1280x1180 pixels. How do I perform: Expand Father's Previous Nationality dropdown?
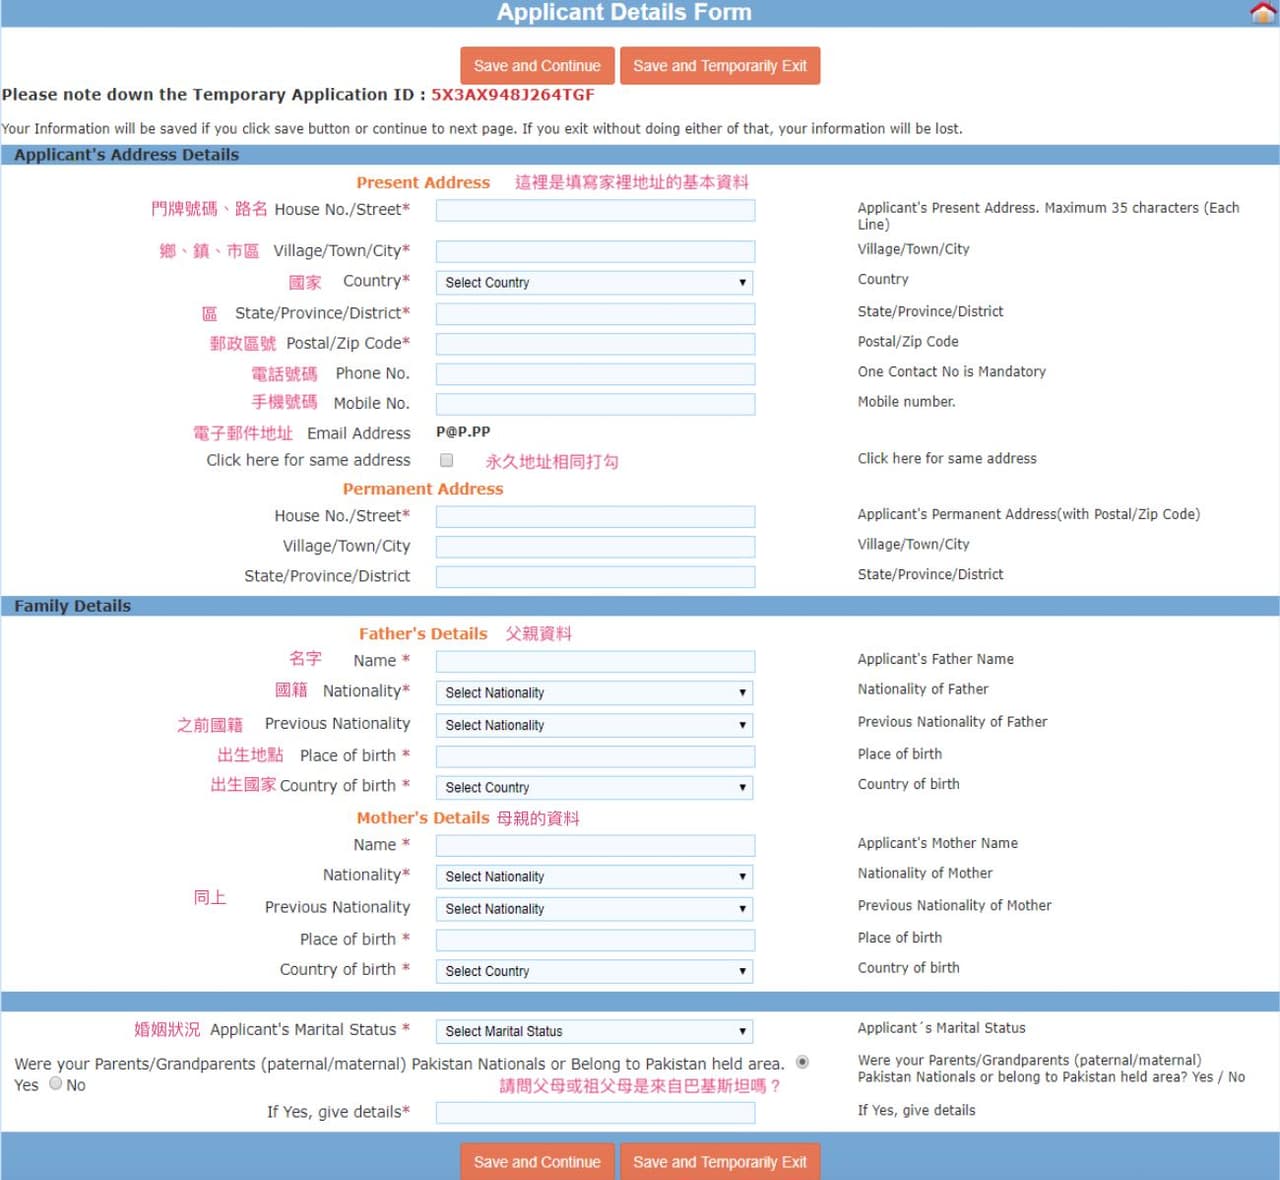click(594, 725)
